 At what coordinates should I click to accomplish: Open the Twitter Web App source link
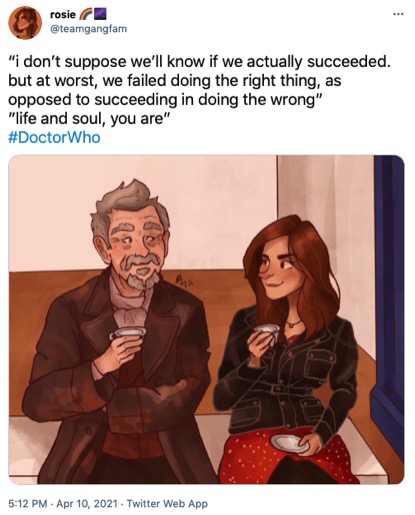tap(167, 503)
